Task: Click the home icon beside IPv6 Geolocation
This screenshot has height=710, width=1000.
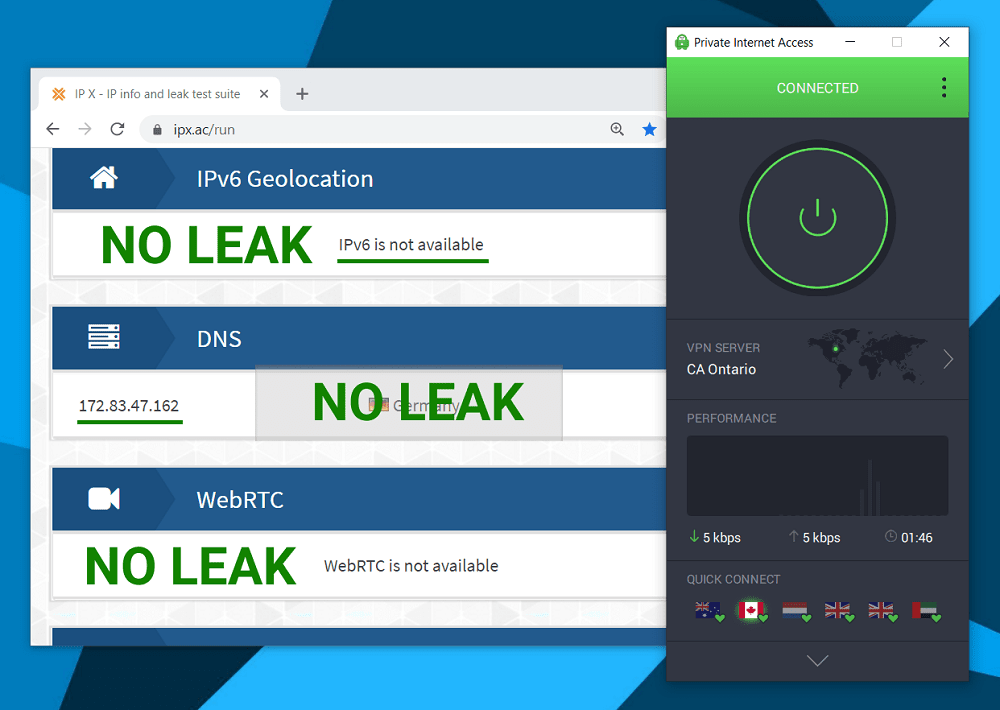Action: (x=104, y=178)
